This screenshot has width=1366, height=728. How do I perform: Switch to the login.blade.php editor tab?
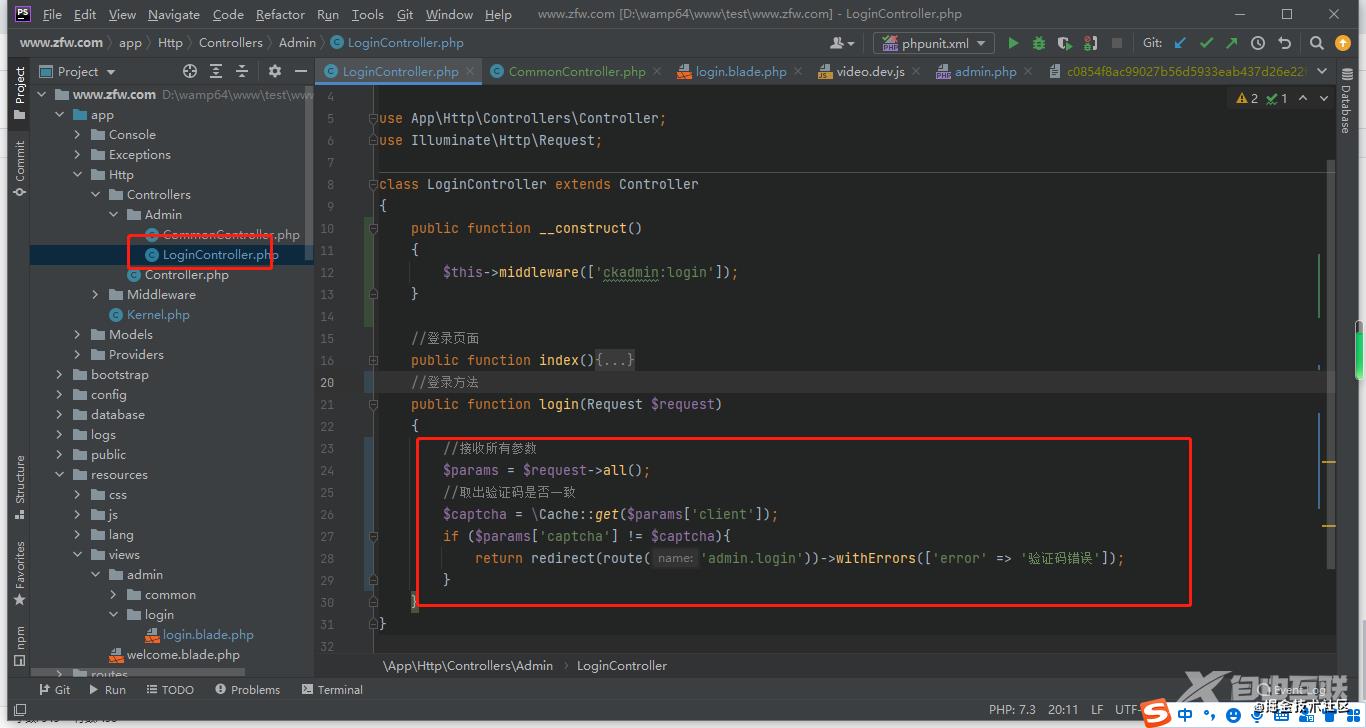coord(740,71)
